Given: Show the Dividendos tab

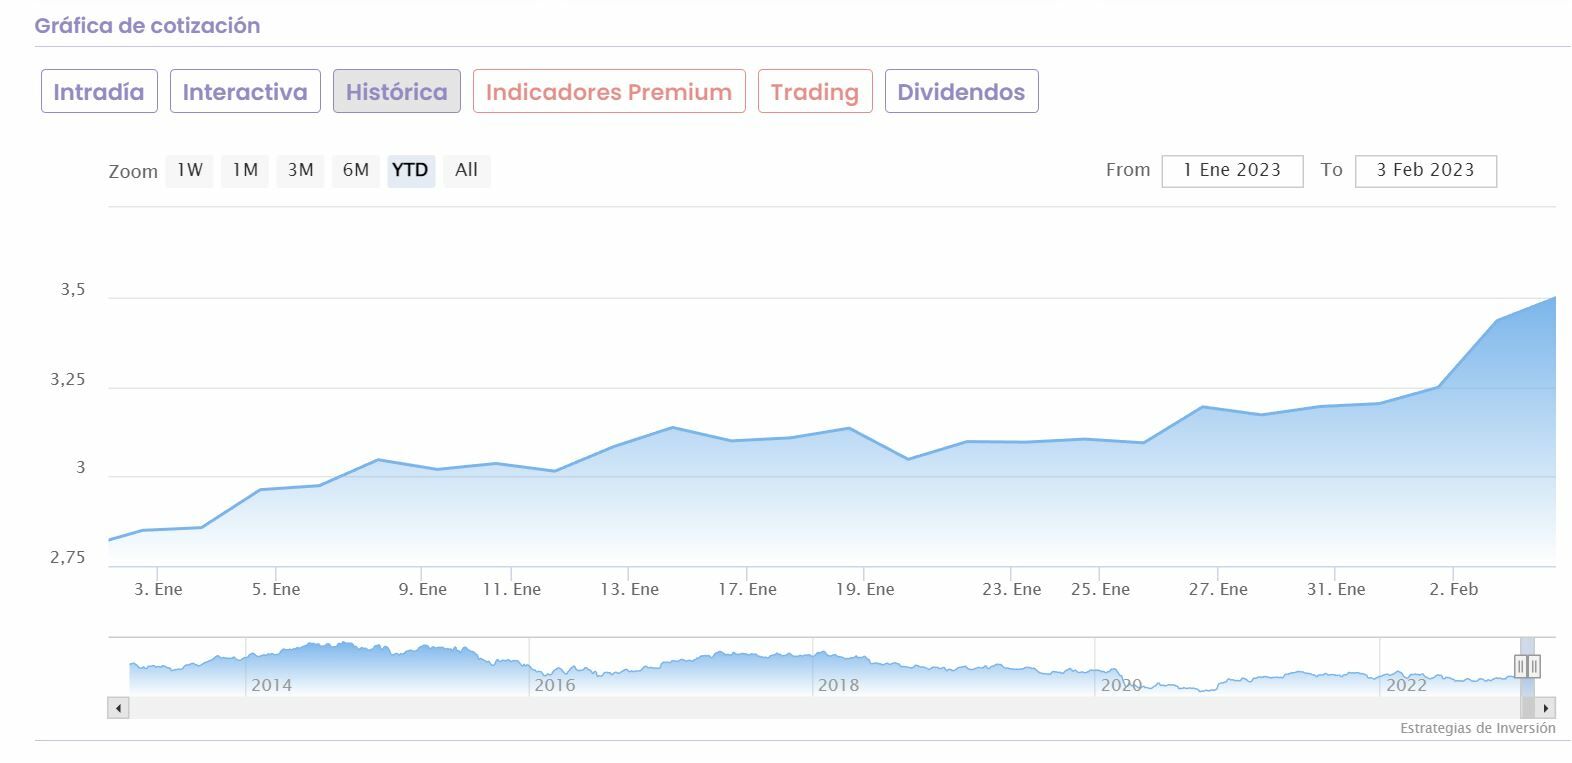Looking at the screenshot, I should click(x=961, y=92).
